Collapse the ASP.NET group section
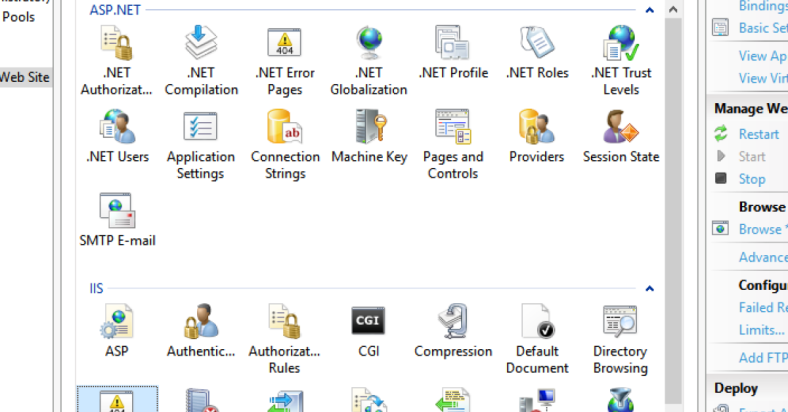 click(x=649, y=10)
